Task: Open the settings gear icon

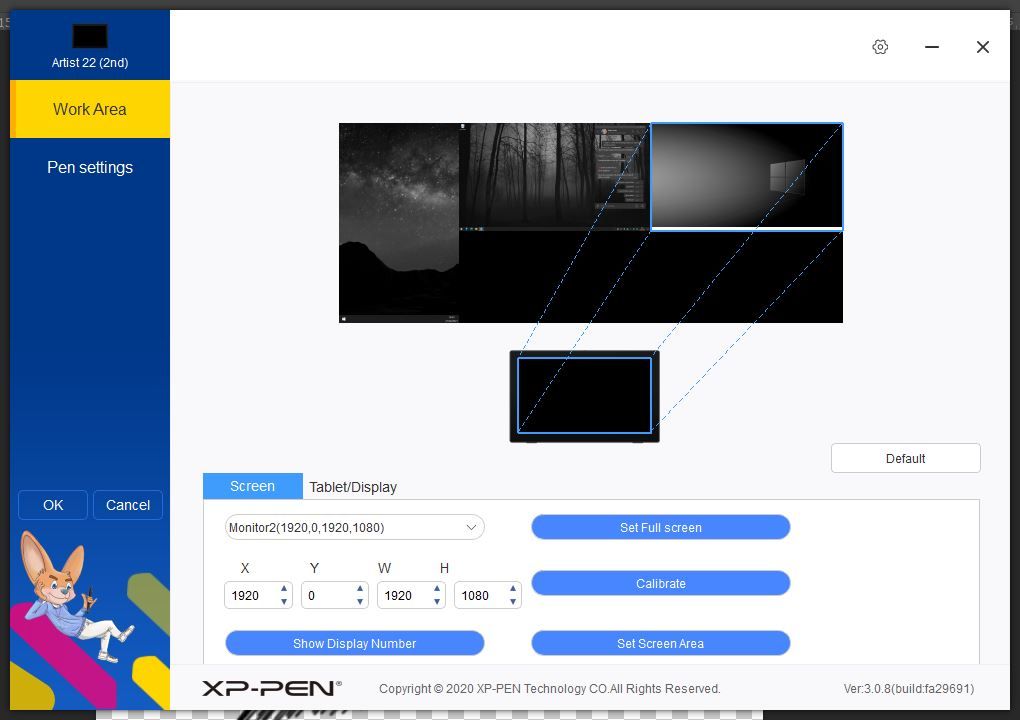Action: click(880, 47)
